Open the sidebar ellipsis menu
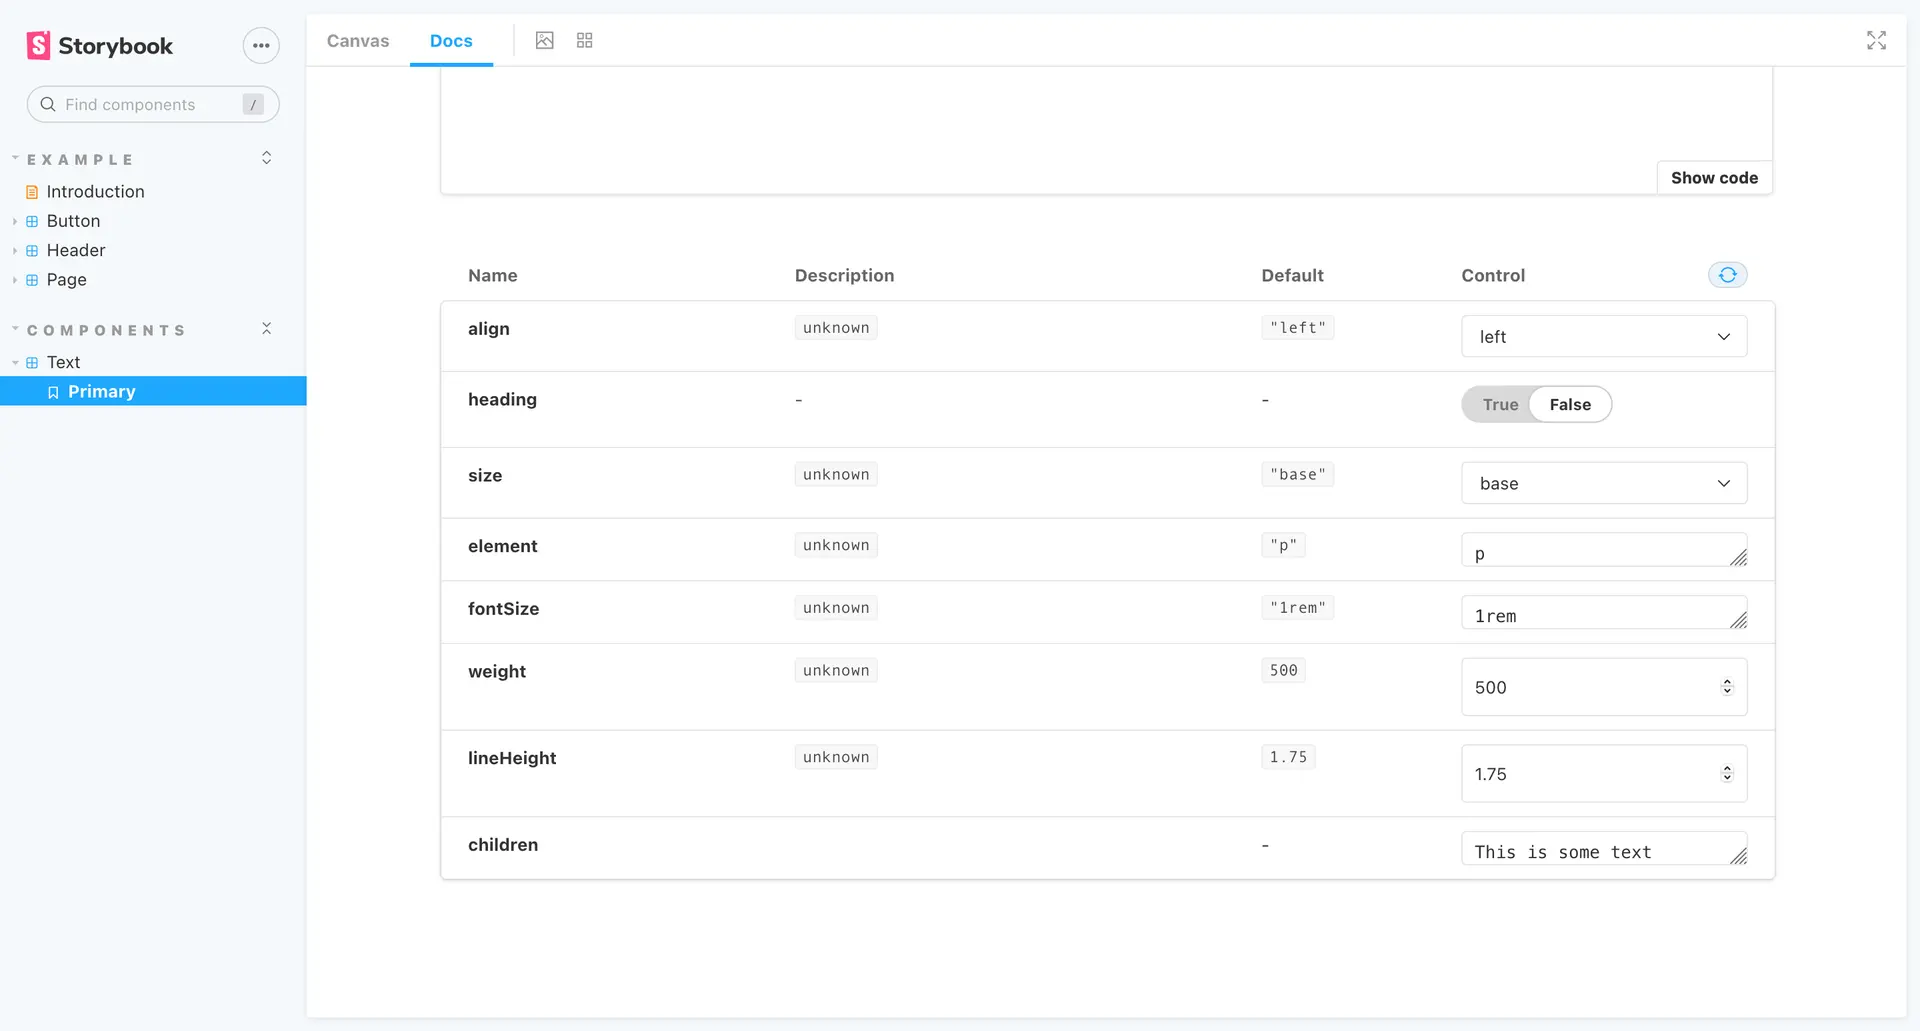 261,45
